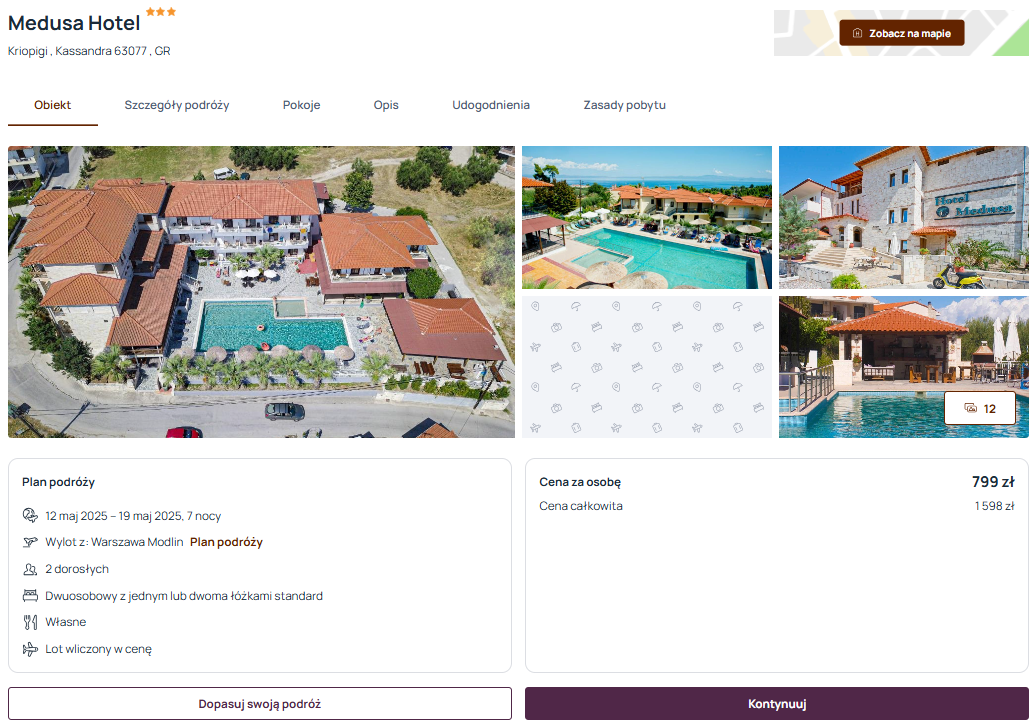Click the plane icon beside Lot wliczony w cenę

pos(30,649)
